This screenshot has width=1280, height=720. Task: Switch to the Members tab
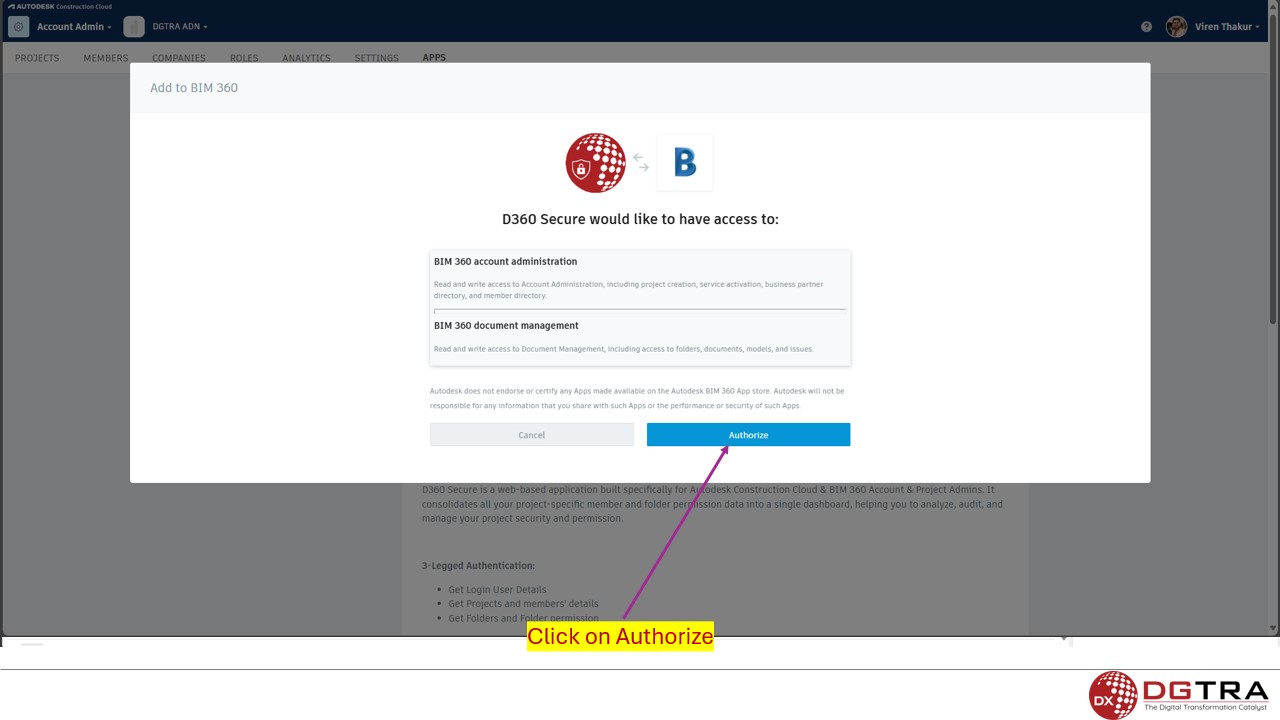click(x=106, y=58)
